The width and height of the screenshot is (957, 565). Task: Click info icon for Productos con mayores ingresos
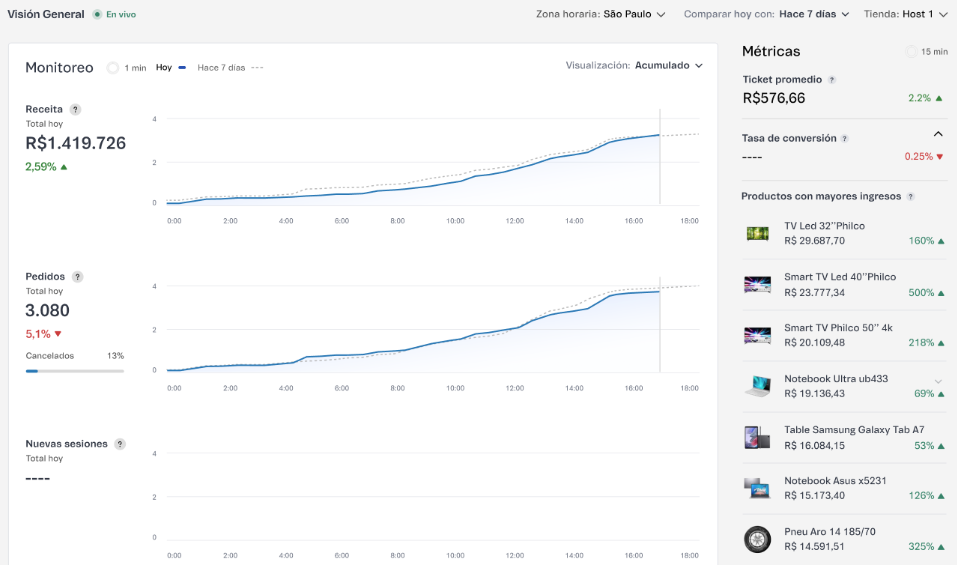pyautogui.click(x=910, y=197)
